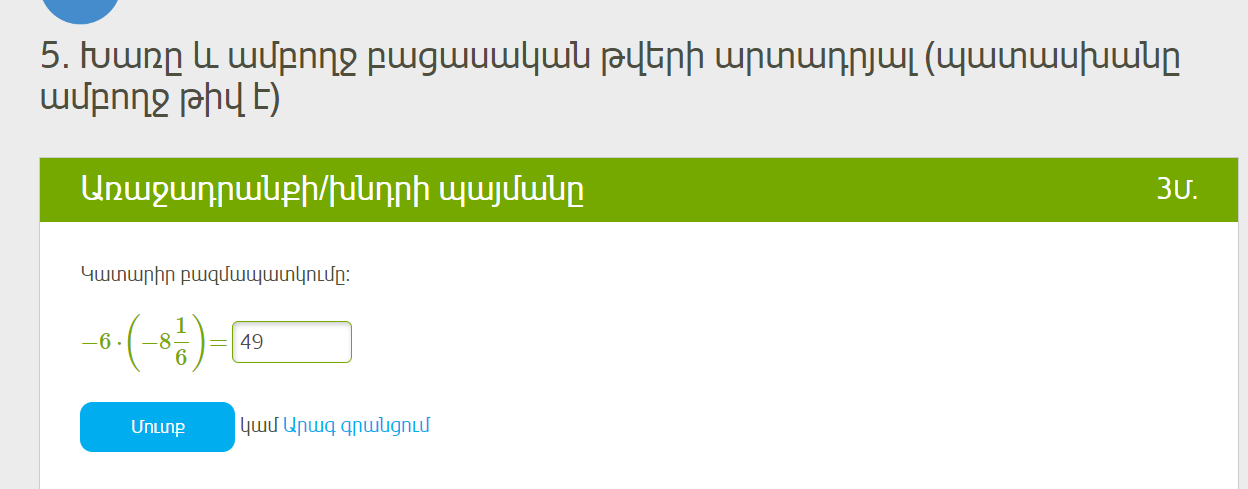Click the word կամ beside the button

[x=259, y=425]
